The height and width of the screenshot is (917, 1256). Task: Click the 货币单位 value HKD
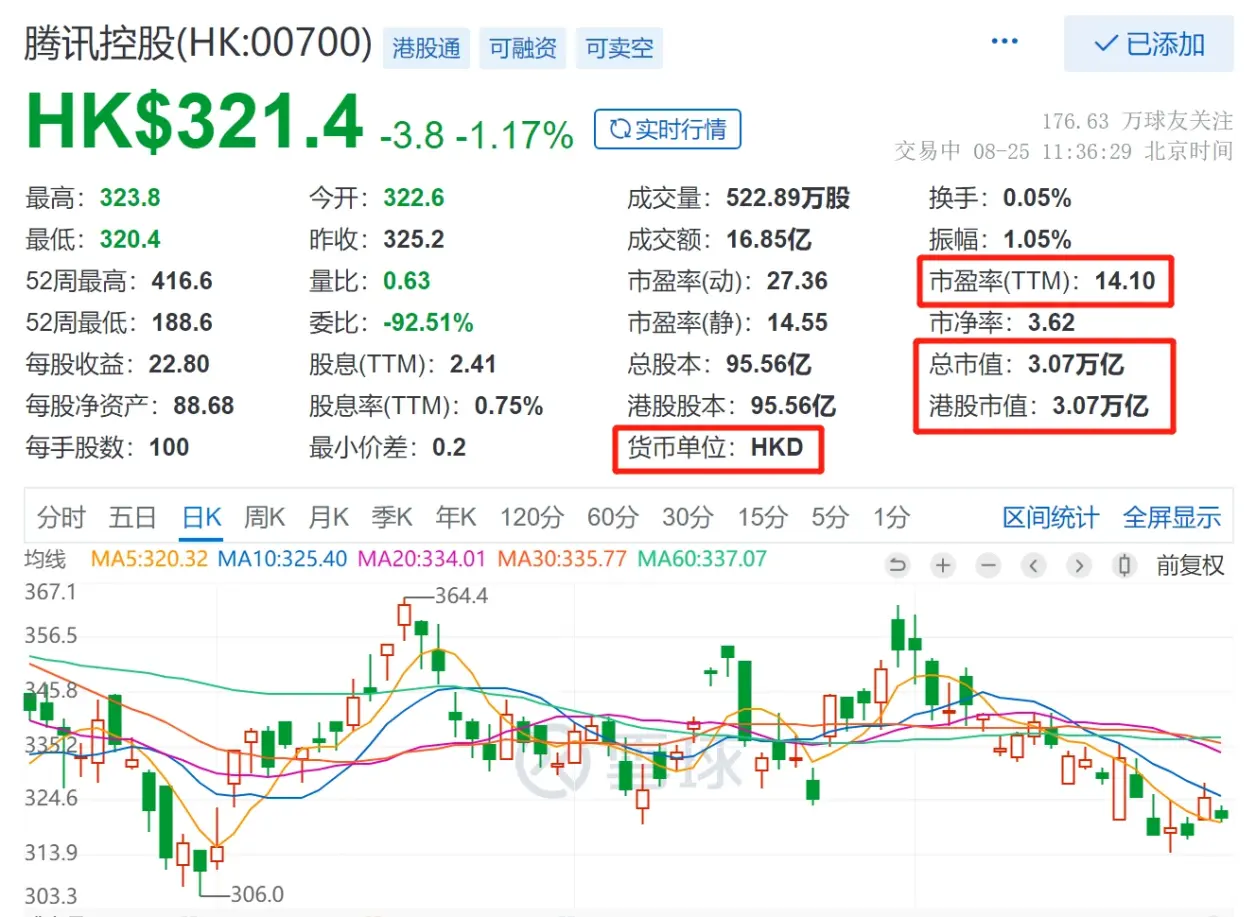pos(777,447)
